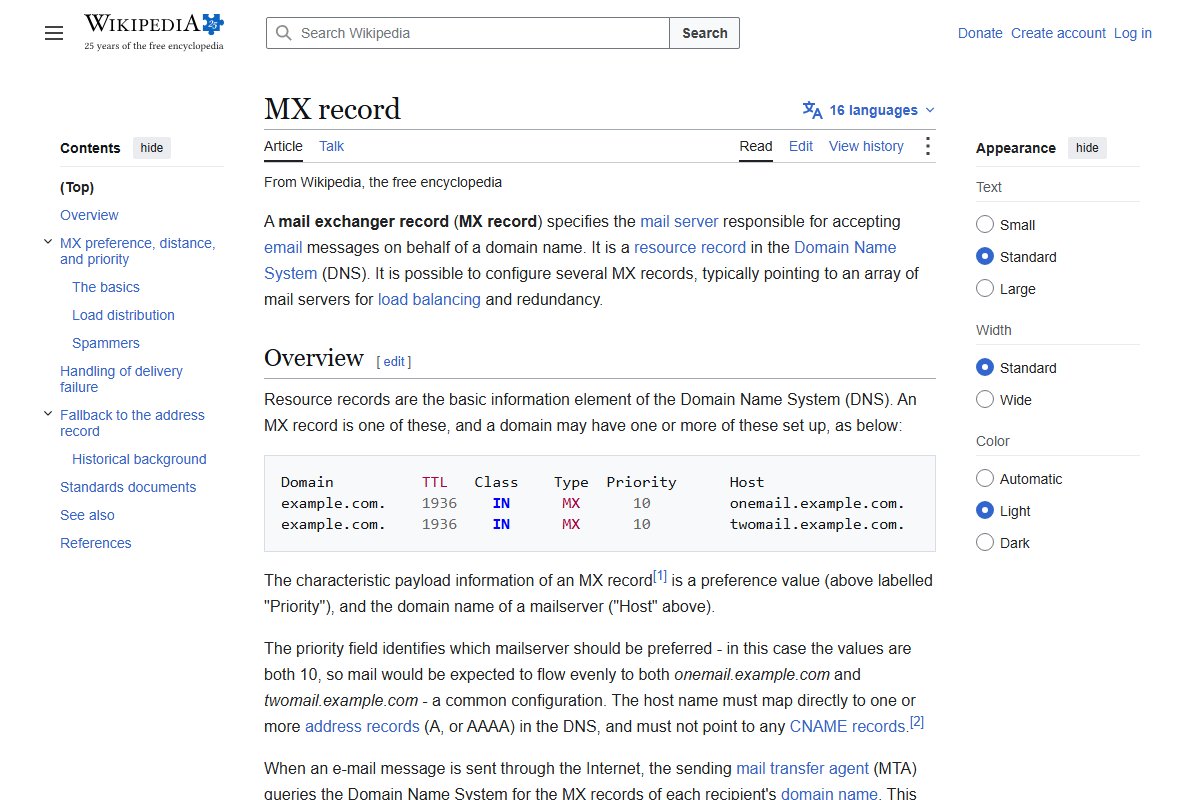Open the View history tab
Screen dimensions: 1200x800
pyautogui.click(x=866, y=146)
